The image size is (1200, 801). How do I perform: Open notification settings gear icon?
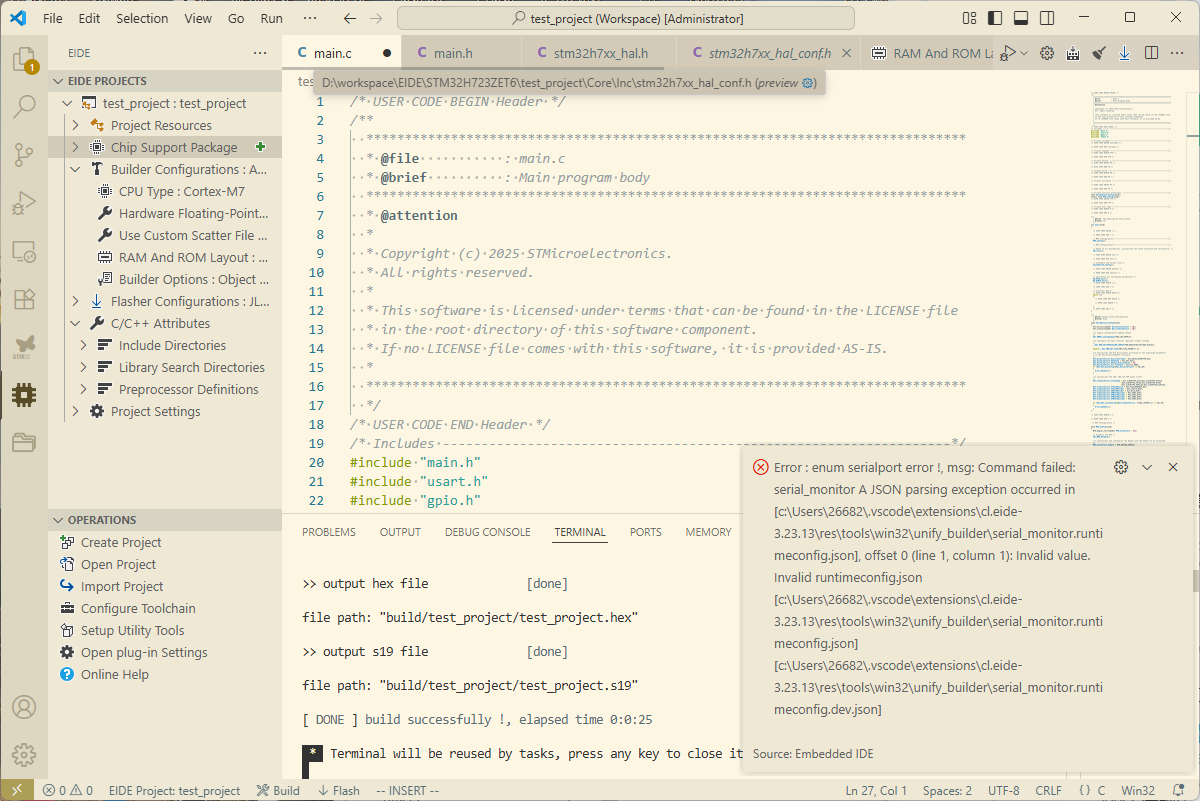tap(1121, 467)
